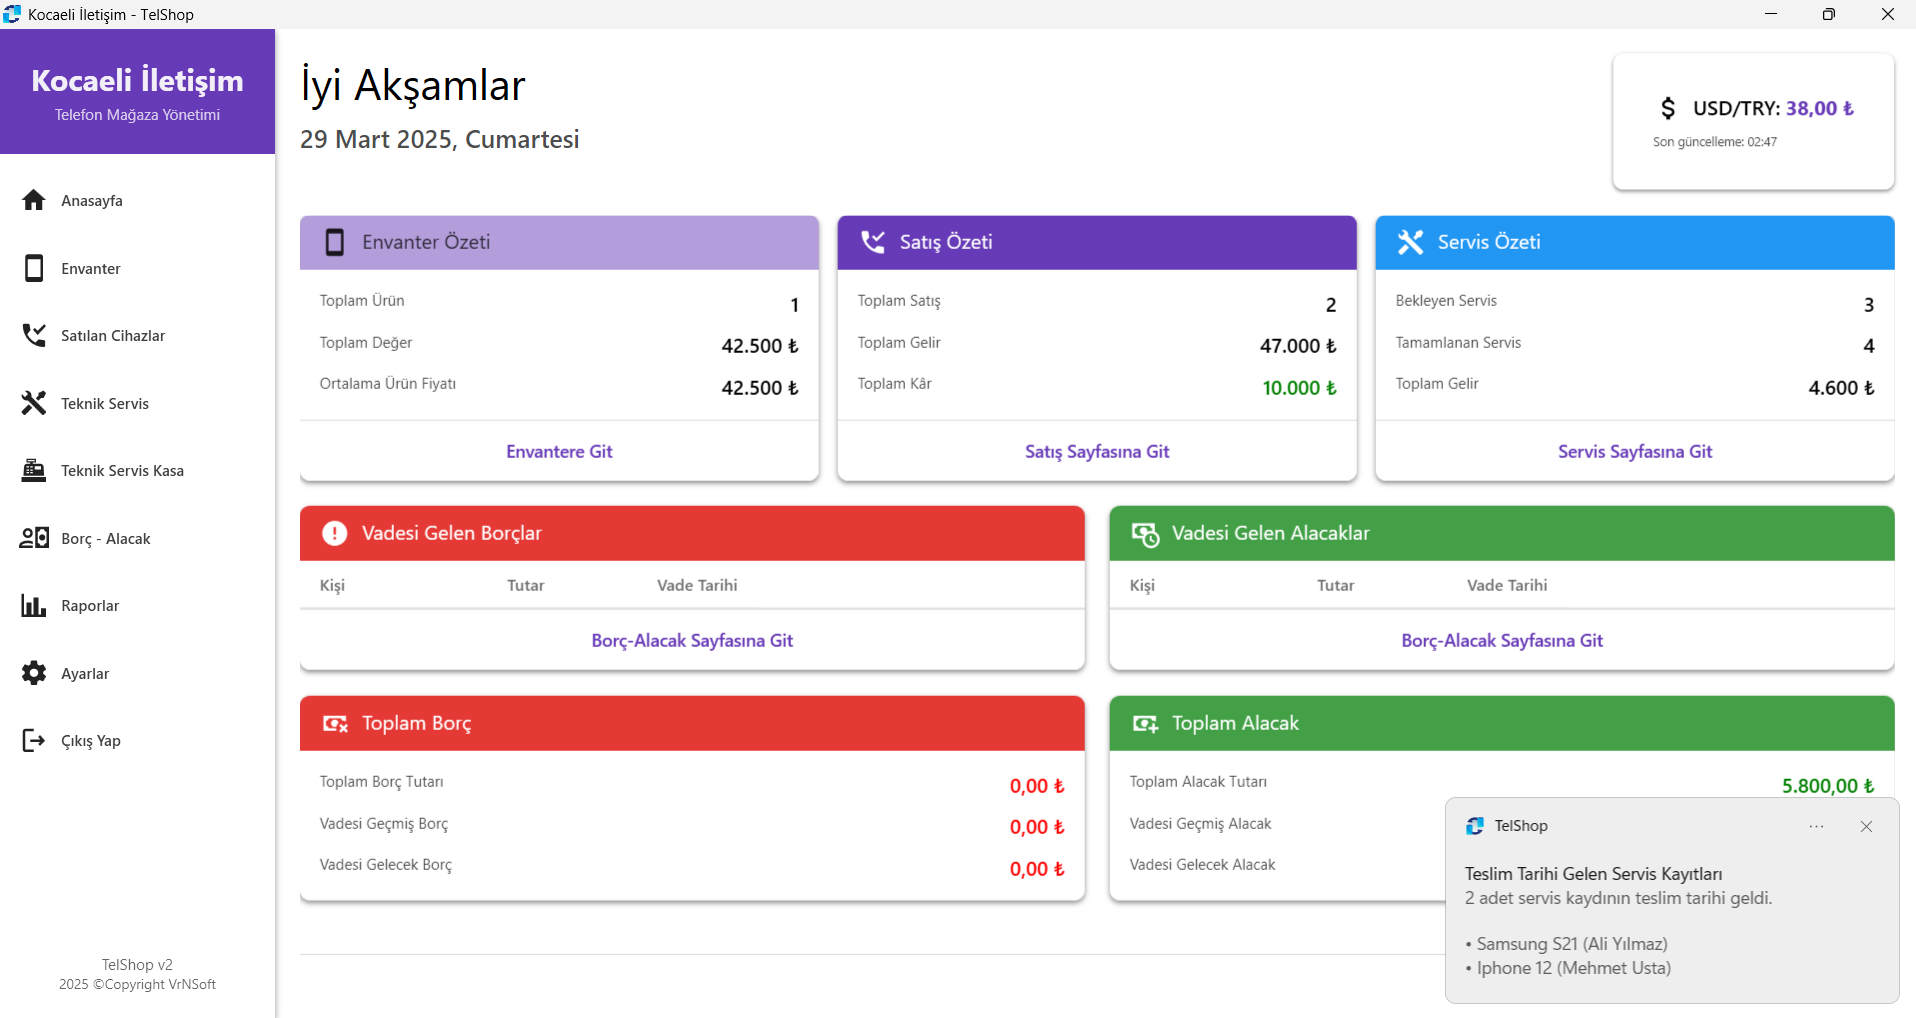
Task: Click the dollar icon on USD/TRY card
Action: point(1669,107)
